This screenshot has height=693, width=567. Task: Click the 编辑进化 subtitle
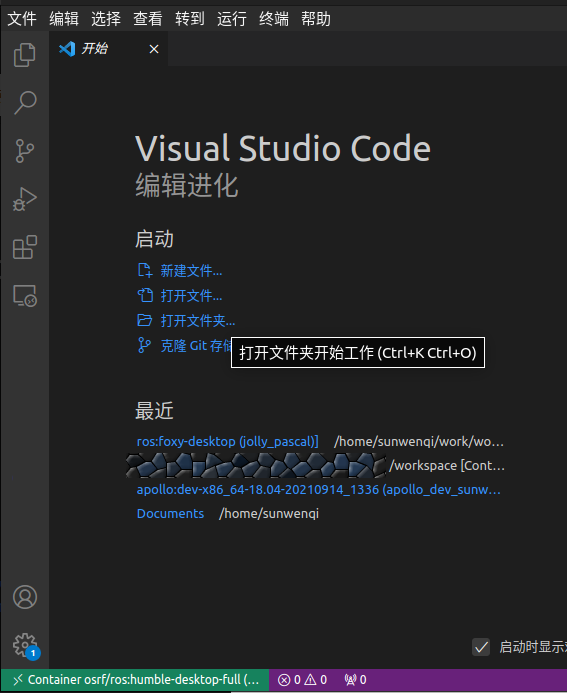(186, 185)
